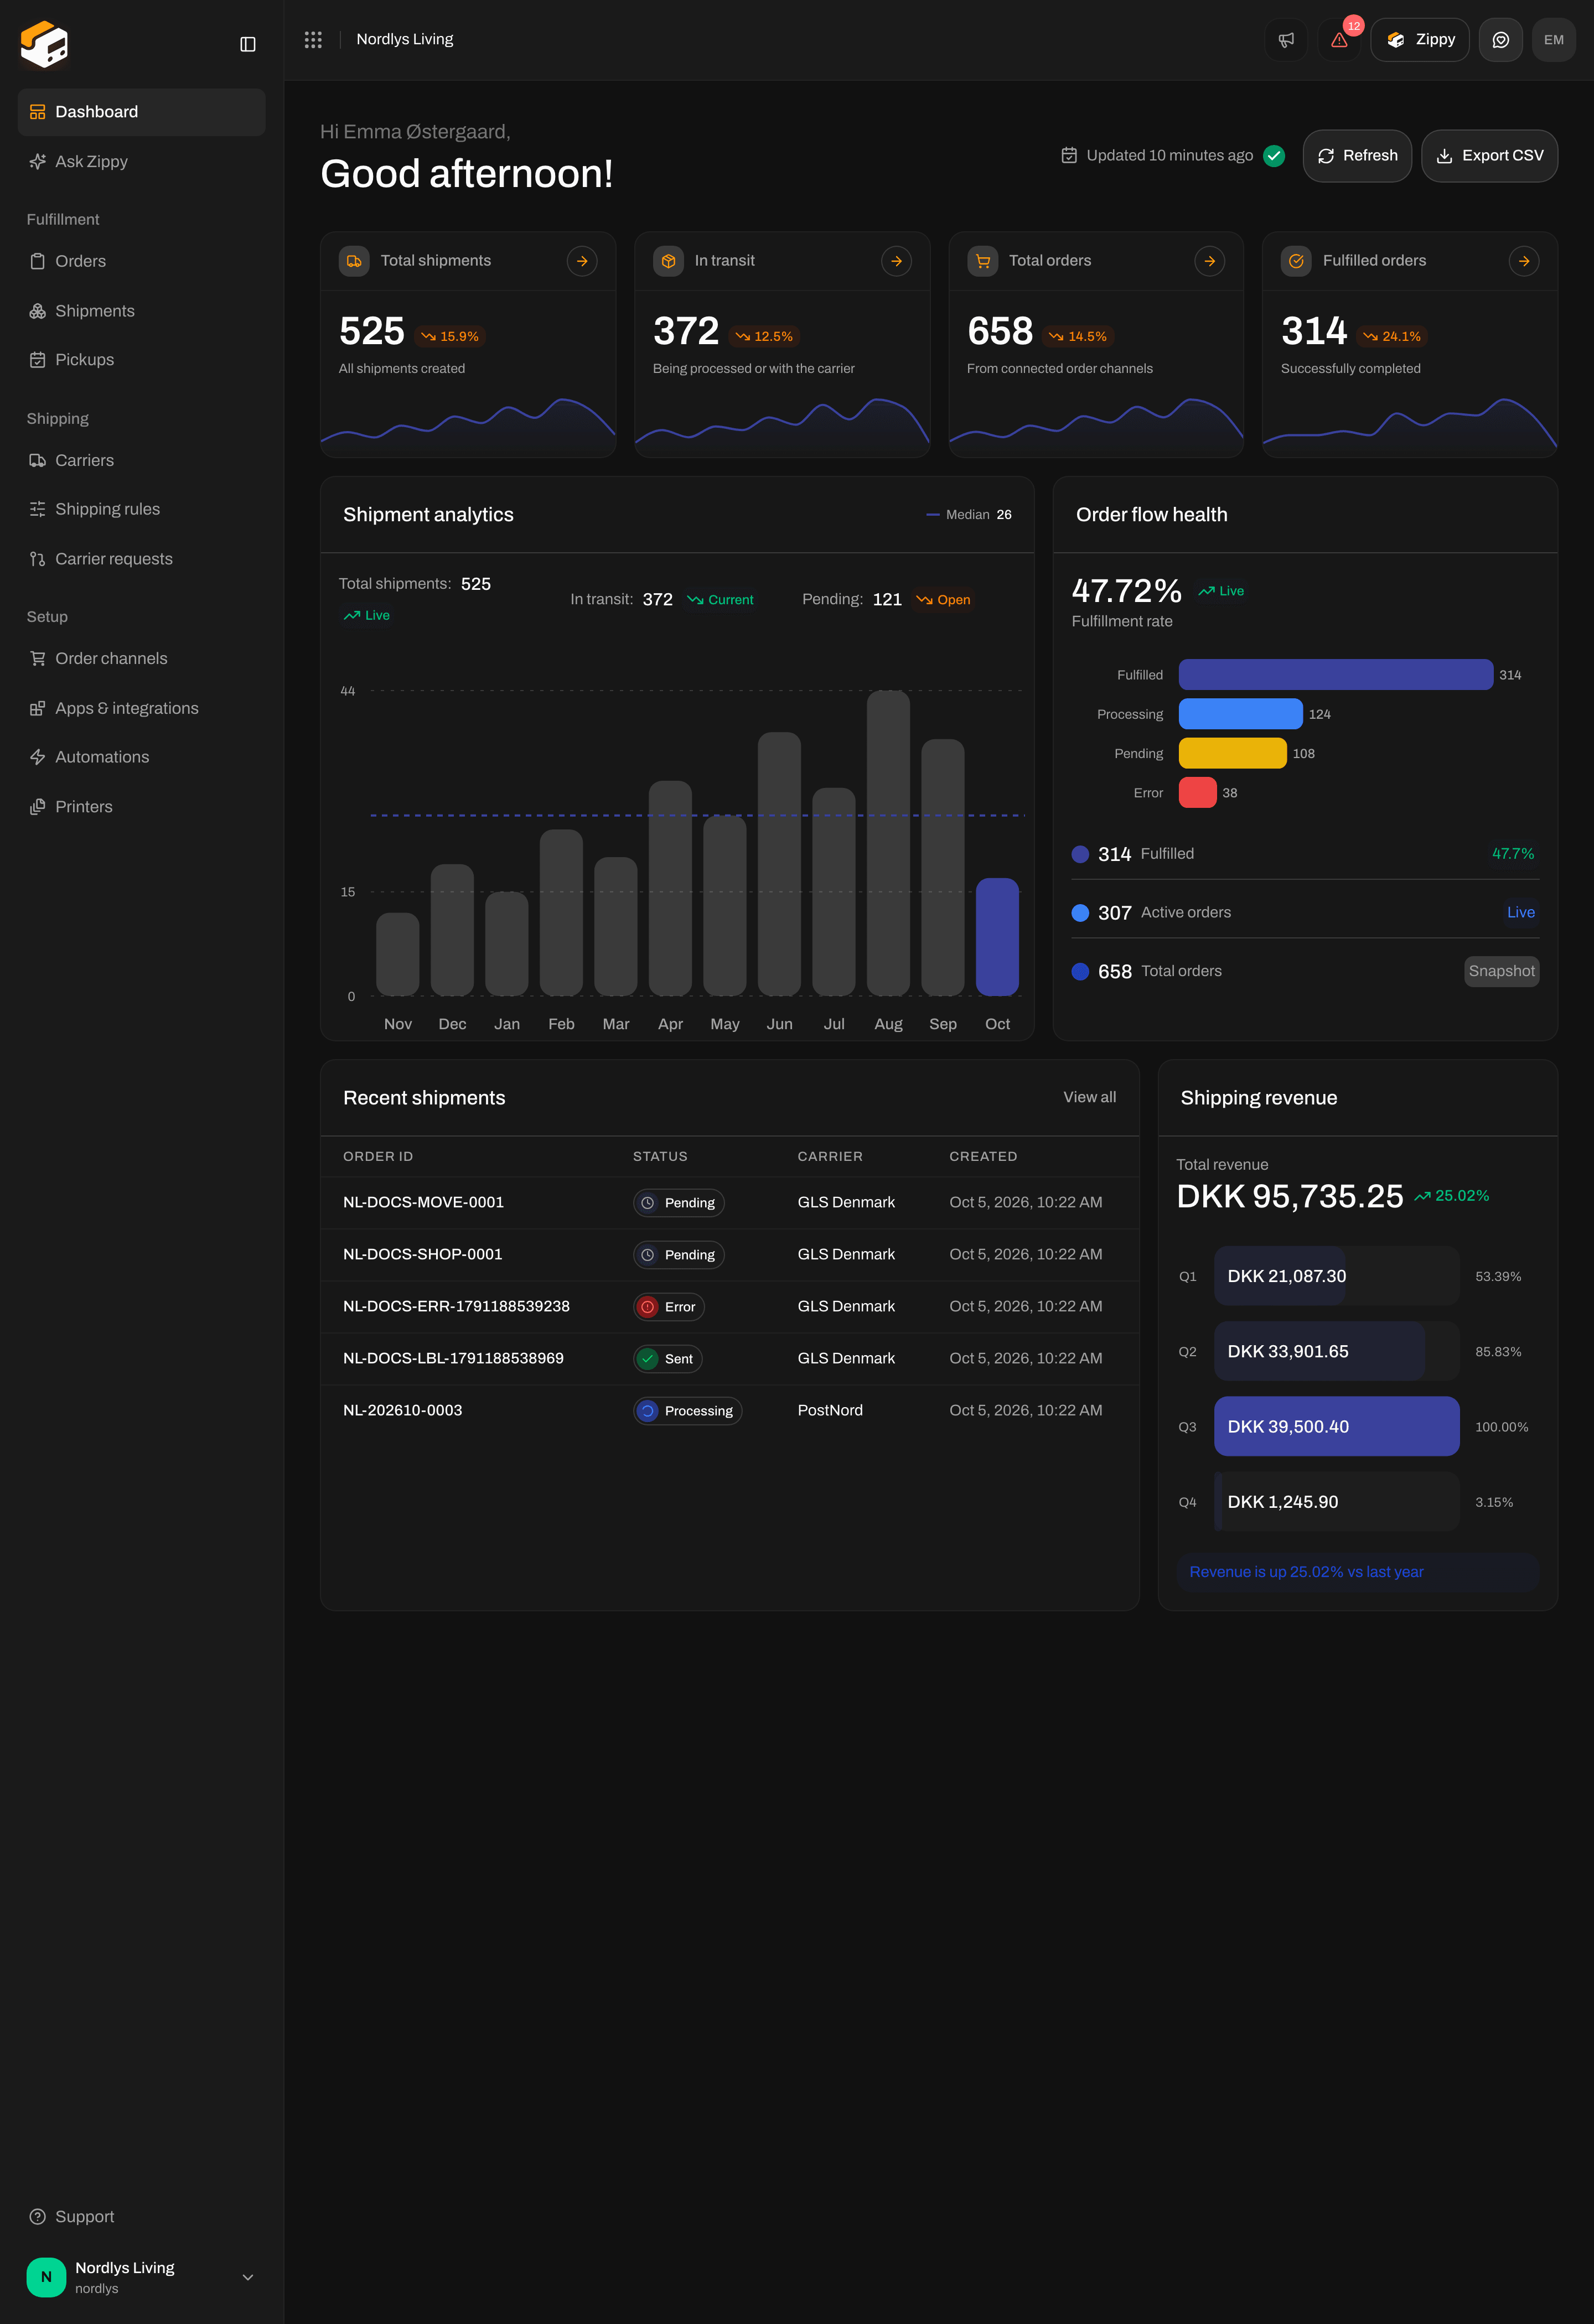Screen dimensions: 1594x2324
Task: Open Support link in sidebar
Action: (x=141, y=2217)
